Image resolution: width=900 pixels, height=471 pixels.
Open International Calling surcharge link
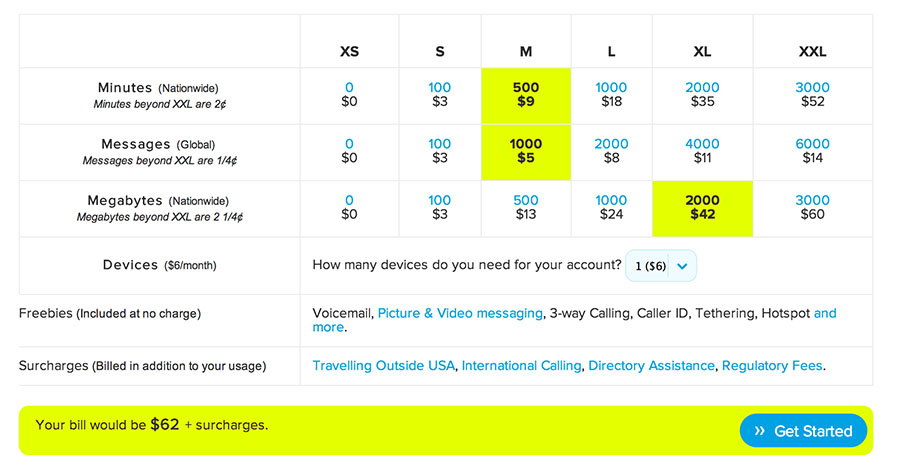[x=521, y=366]
